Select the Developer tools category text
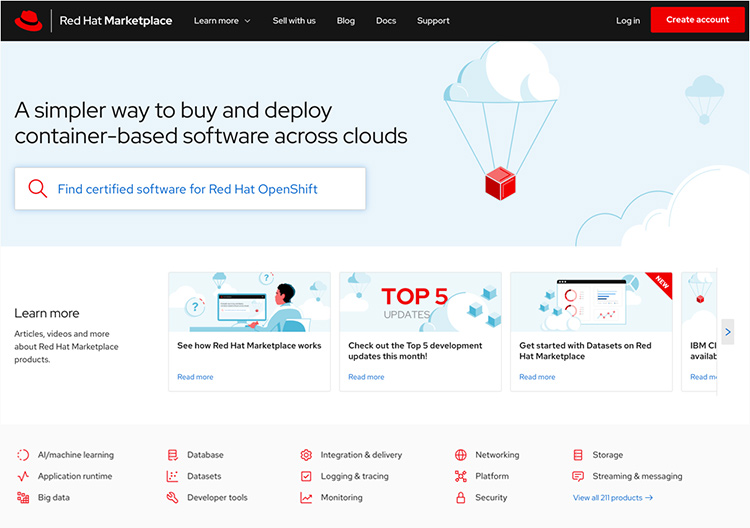This screenshot has height=528, width=750. [217, 497]
